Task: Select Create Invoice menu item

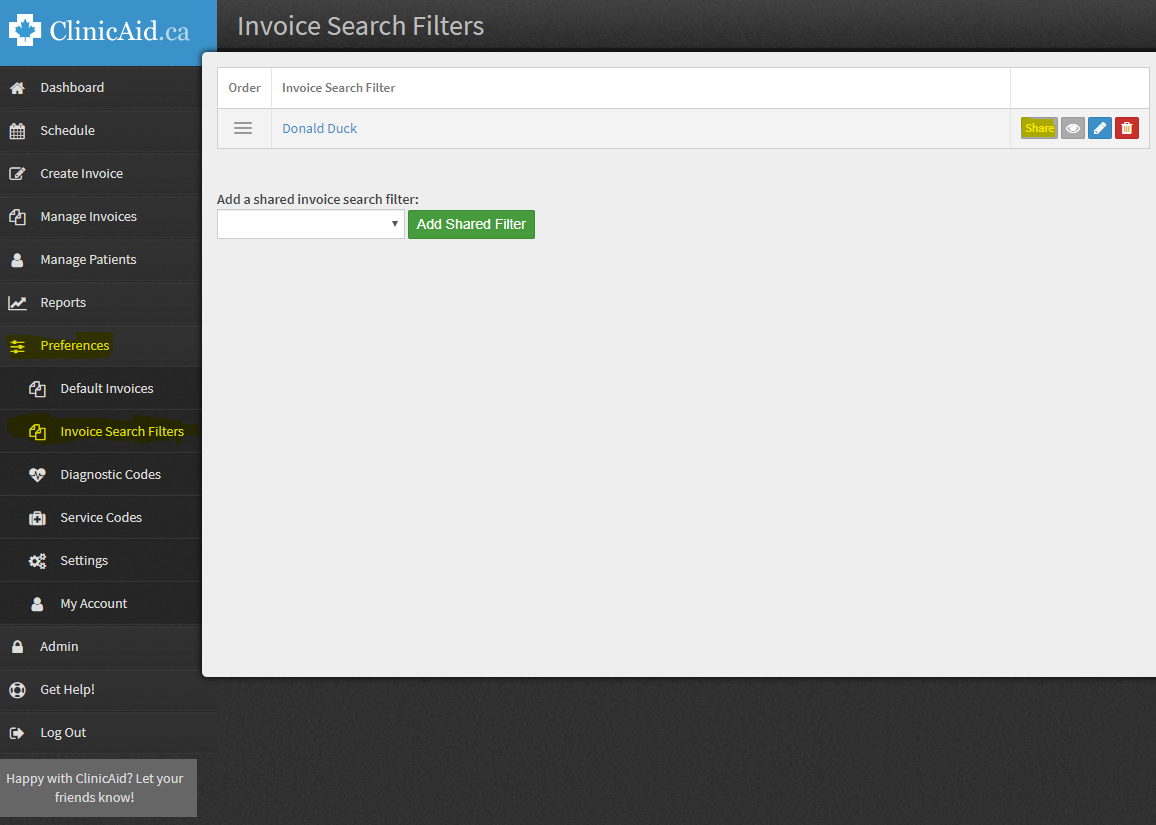Action: point(101,174)
